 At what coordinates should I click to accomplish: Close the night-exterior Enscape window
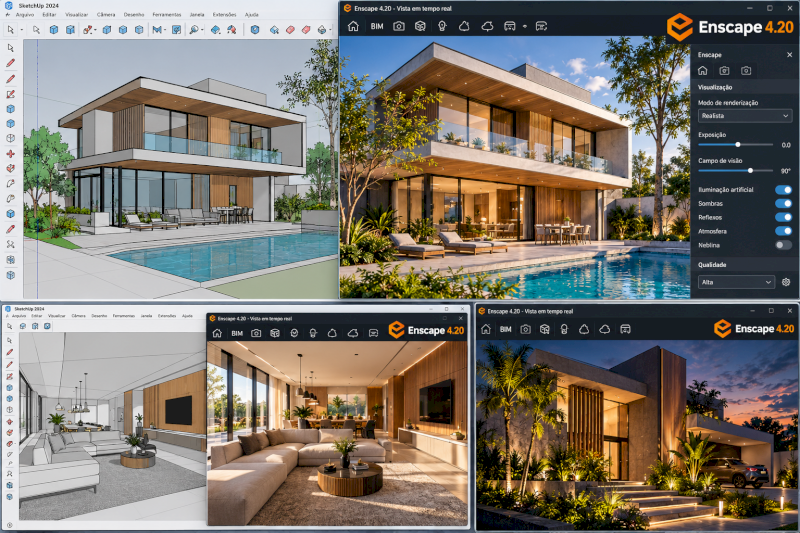point(790,311)
